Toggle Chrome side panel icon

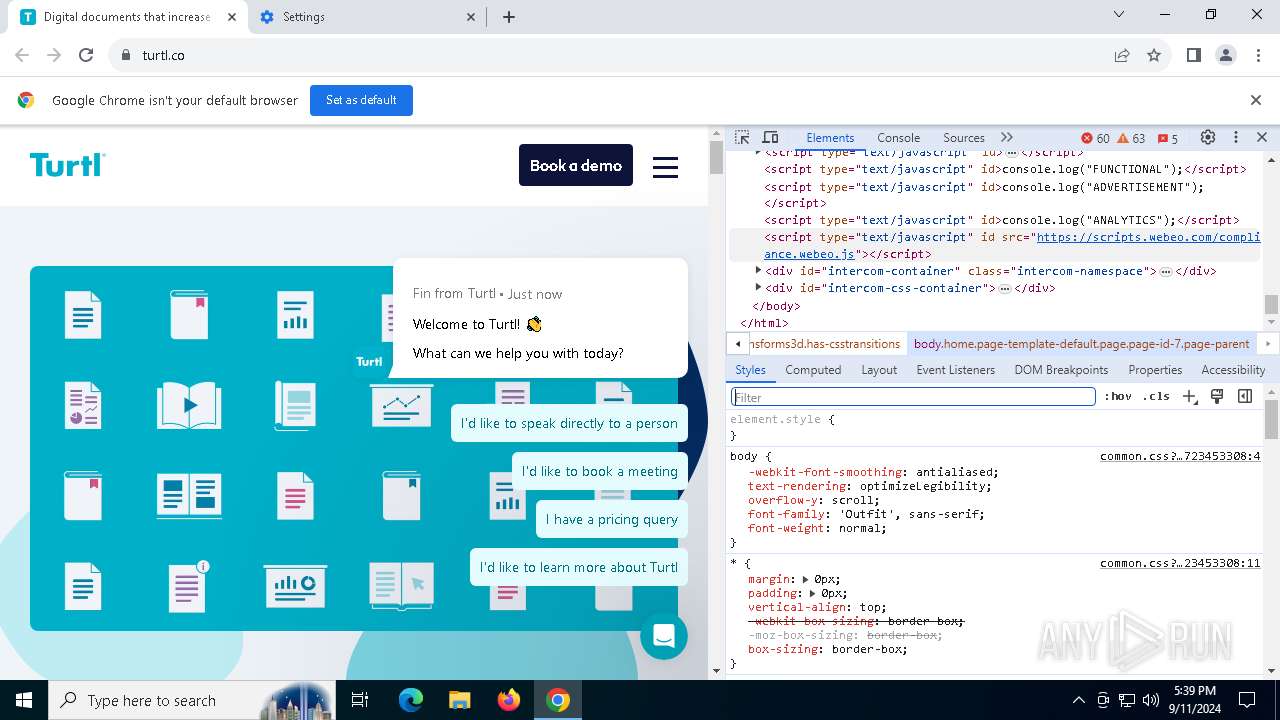[x=1194, y=55]
